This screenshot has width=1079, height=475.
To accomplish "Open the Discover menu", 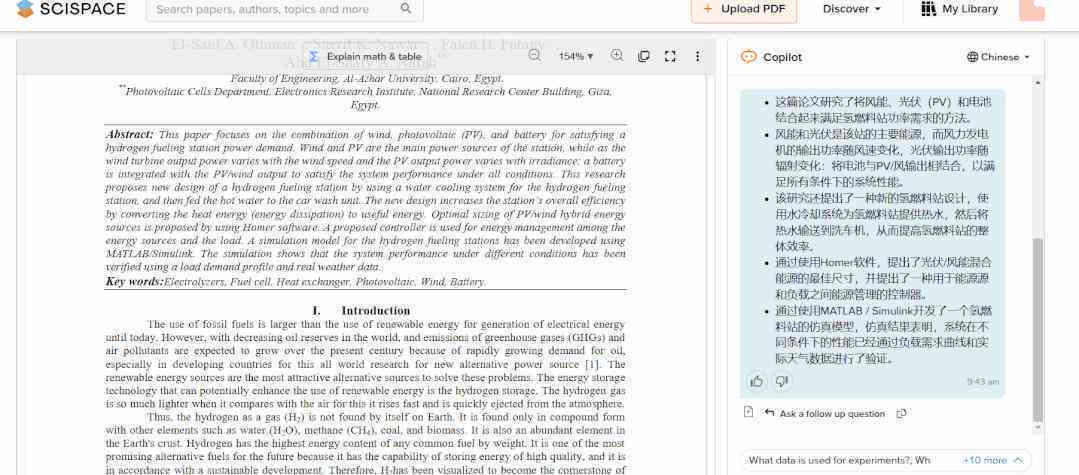I will pos(852,9).
